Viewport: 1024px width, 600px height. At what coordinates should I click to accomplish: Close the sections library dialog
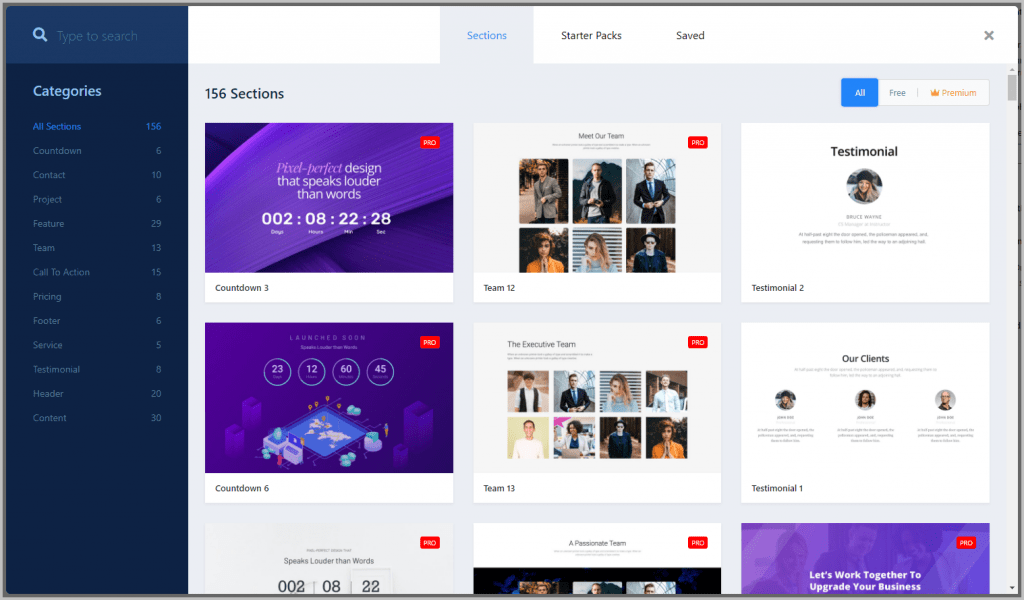pyautogui.click(x=989, y=35)
